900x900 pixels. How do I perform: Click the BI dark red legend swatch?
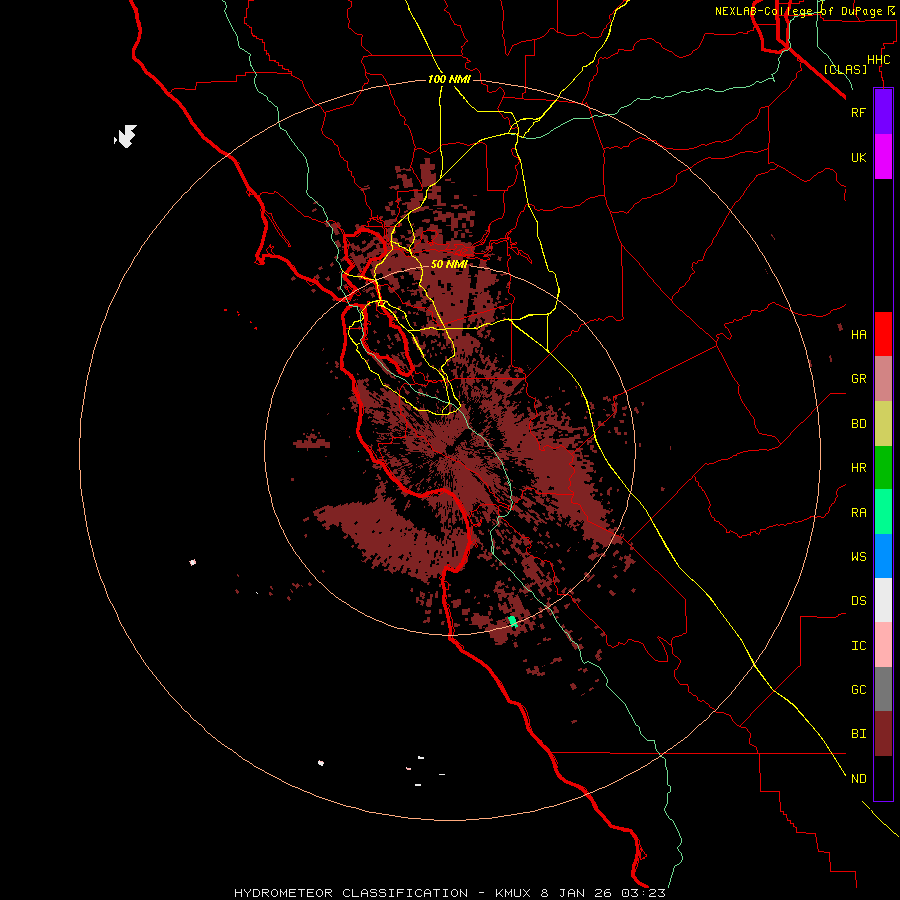883,734
